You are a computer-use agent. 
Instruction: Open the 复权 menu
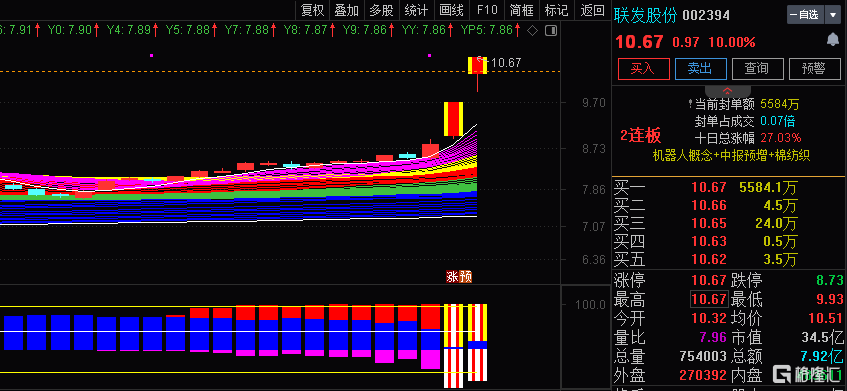313,10
